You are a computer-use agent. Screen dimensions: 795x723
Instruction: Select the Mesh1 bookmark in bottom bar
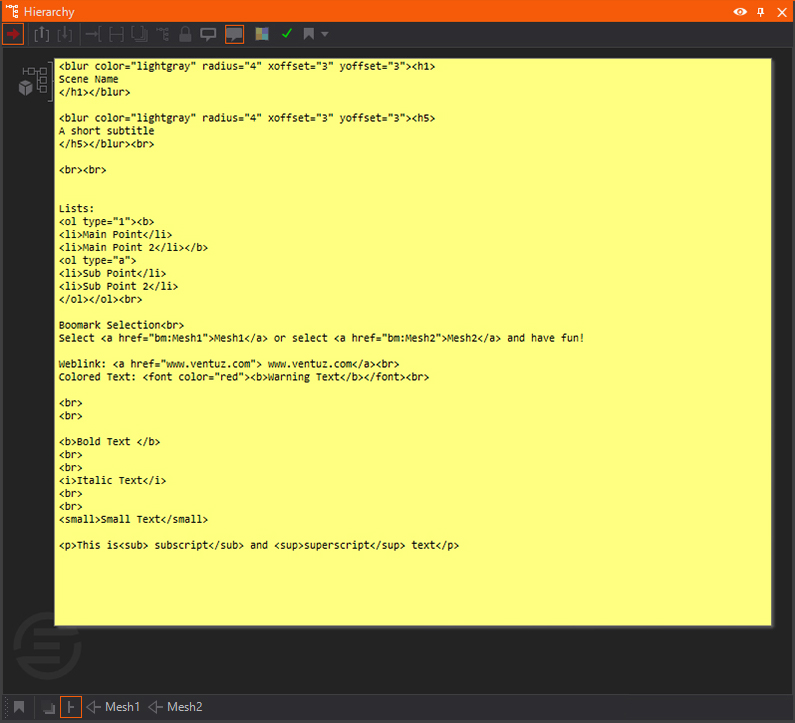(x=113, y=707)
